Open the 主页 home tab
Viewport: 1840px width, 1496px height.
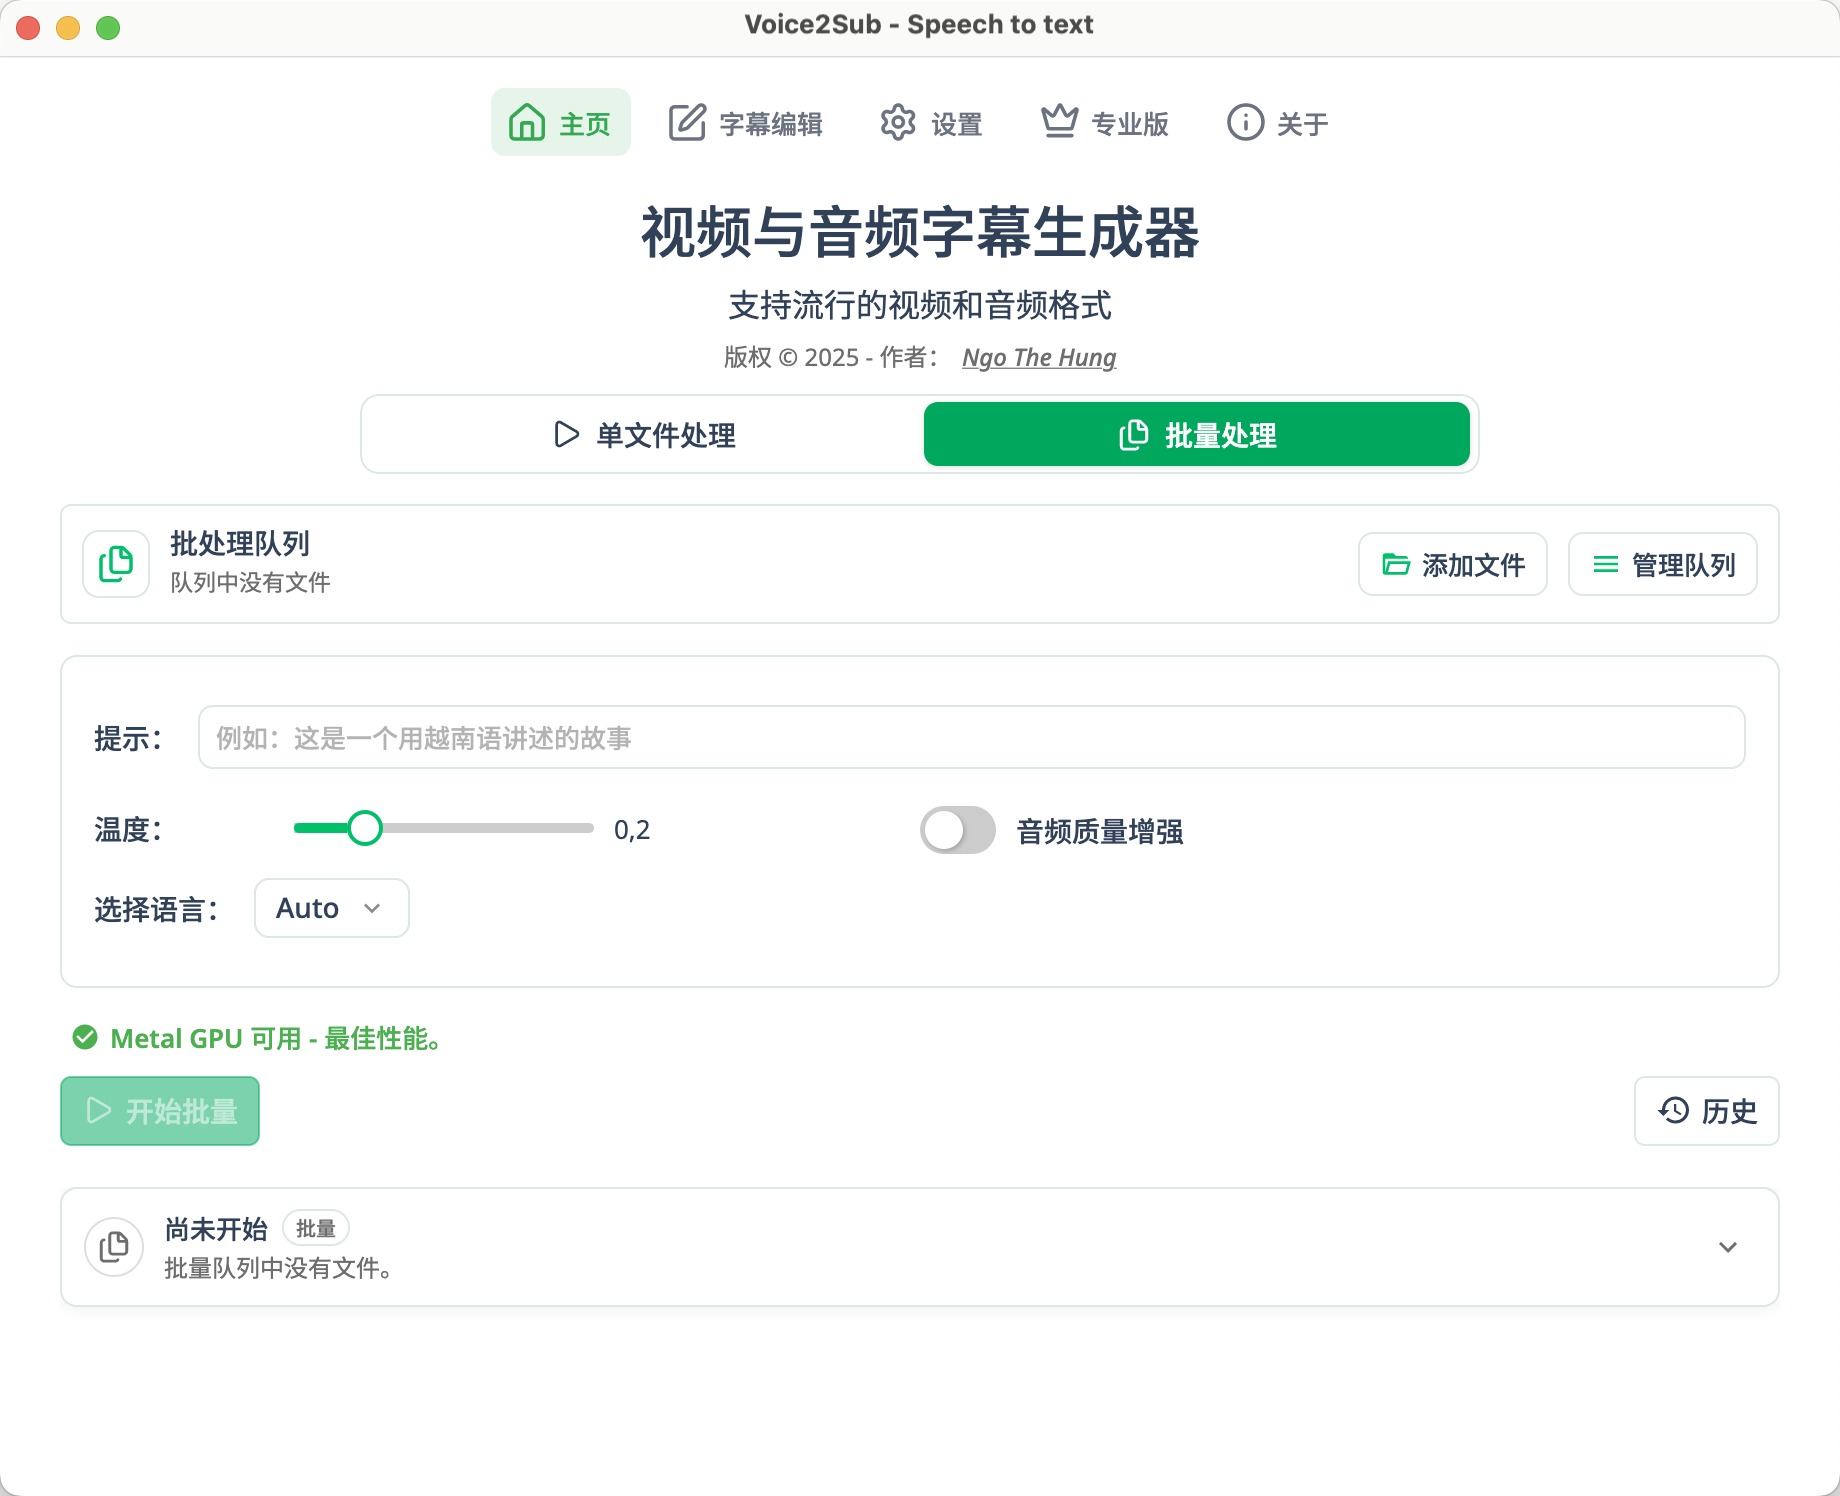tap(560, 123)
